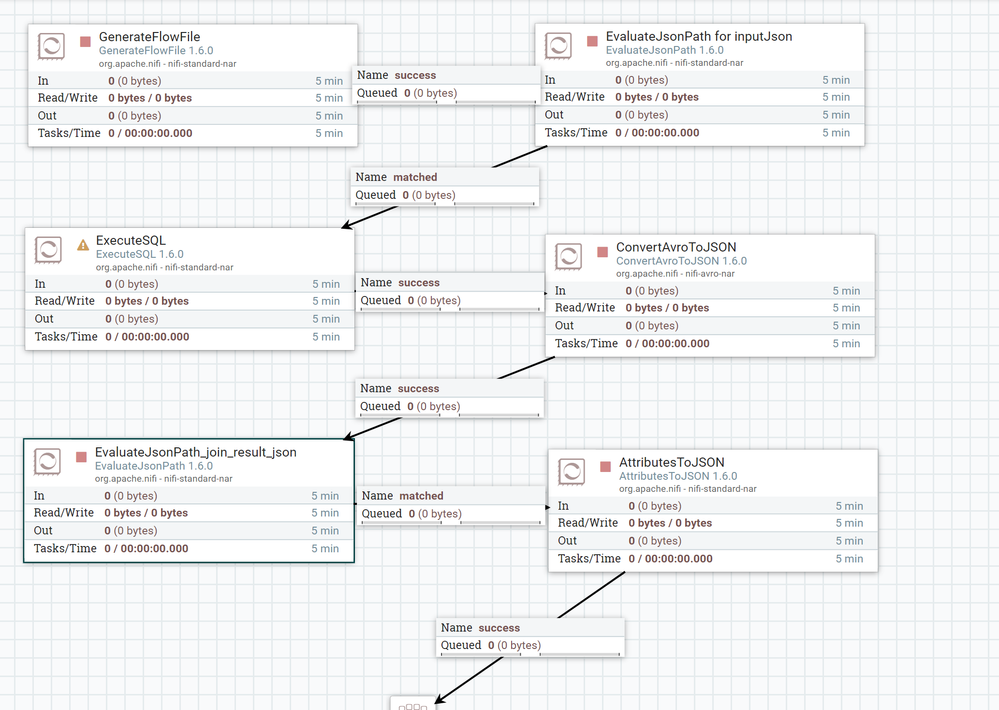Click the AttributesToJSON processor title text
Screen dimensions: 999x710
coord(671,462)
